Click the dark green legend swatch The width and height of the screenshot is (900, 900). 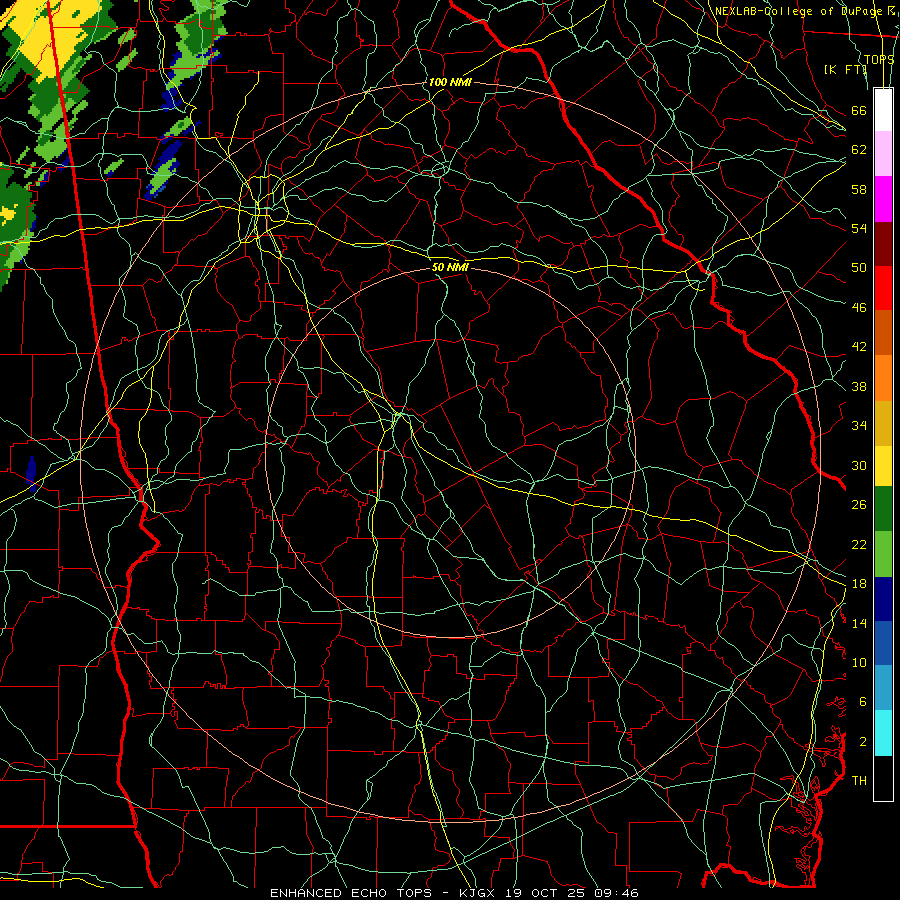point(883,509)
